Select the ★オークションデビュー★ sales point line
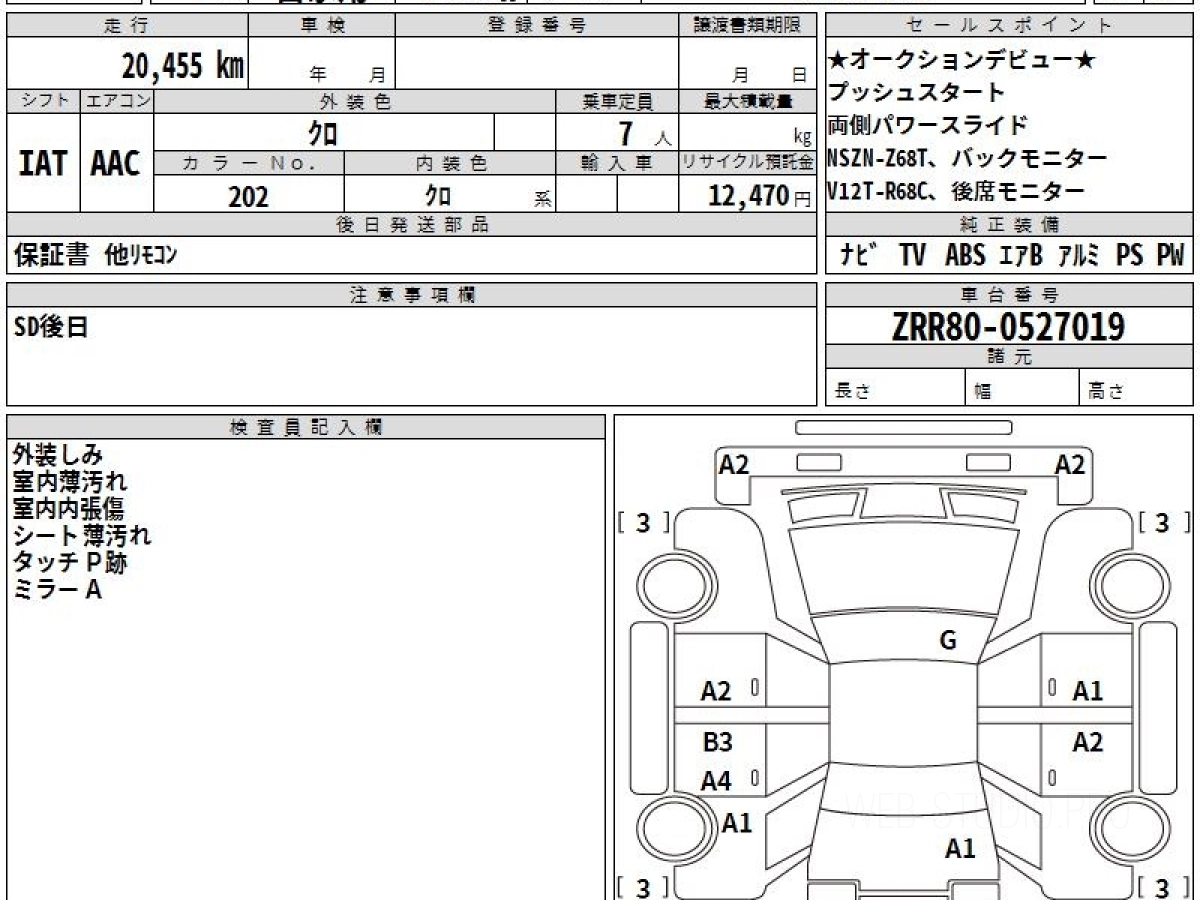The image size is (1200, 900). tap(962, 60)
